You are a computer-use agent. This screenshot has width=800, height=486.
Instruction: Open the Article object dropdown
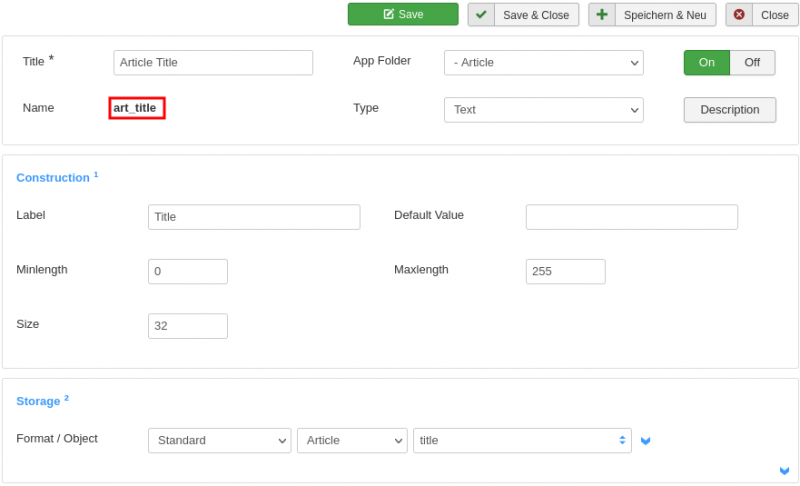pyautogui.click(x=352, y=441)
